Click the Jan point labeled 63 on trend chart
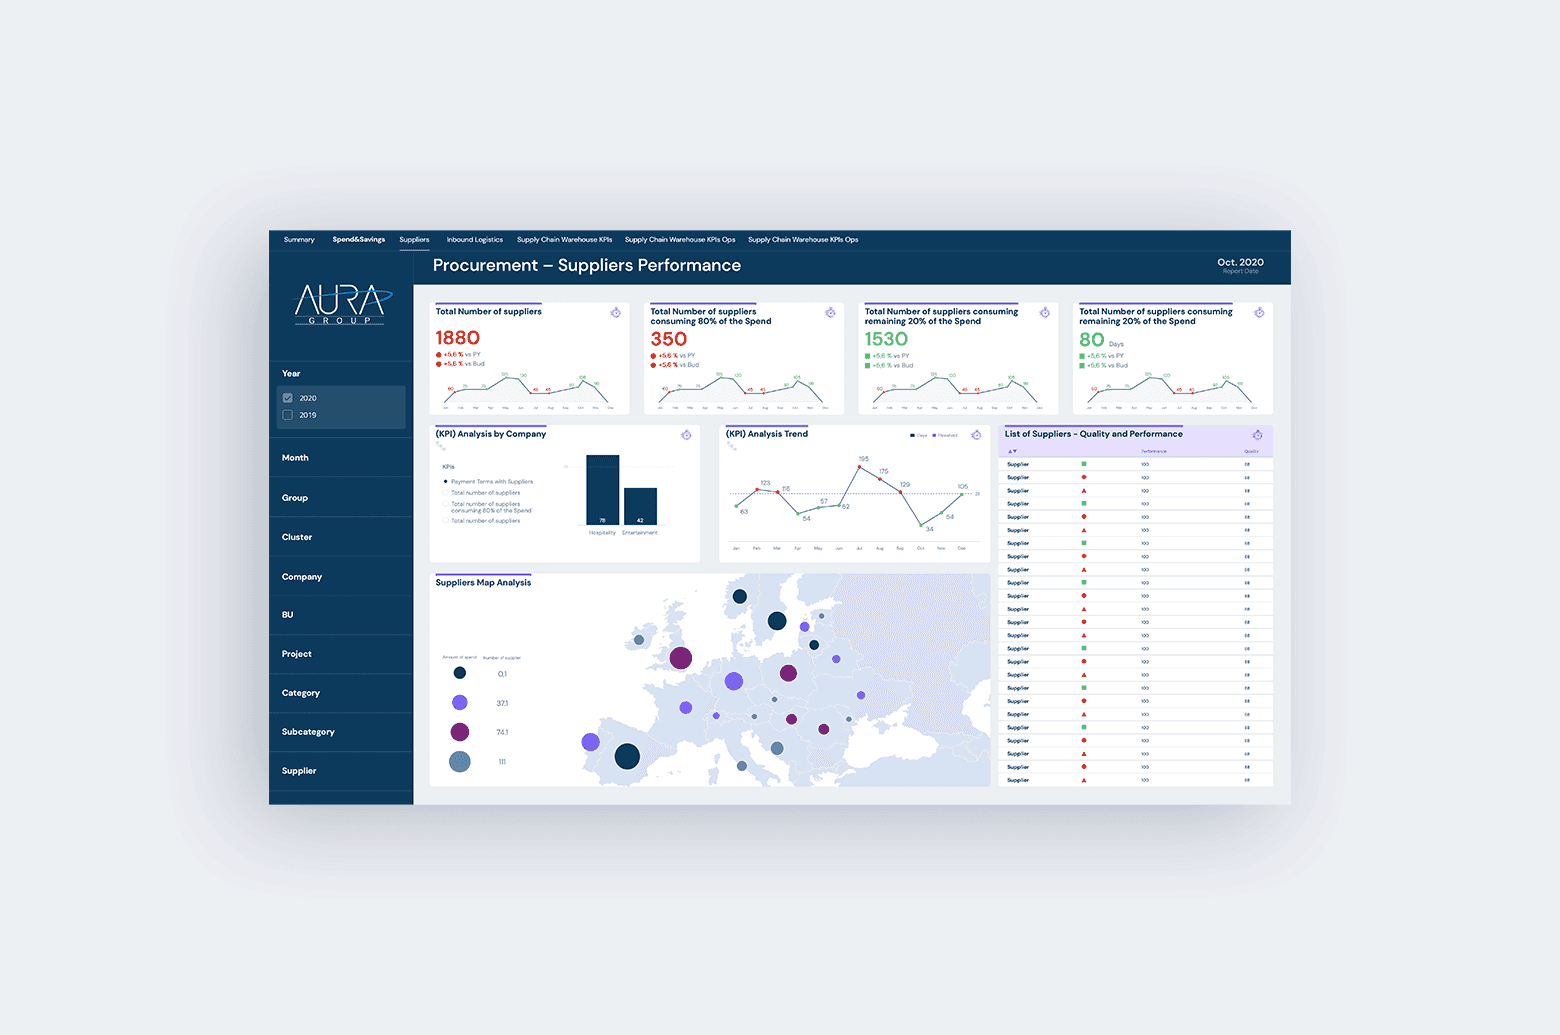1560x1035 pixels. (737, 507)
